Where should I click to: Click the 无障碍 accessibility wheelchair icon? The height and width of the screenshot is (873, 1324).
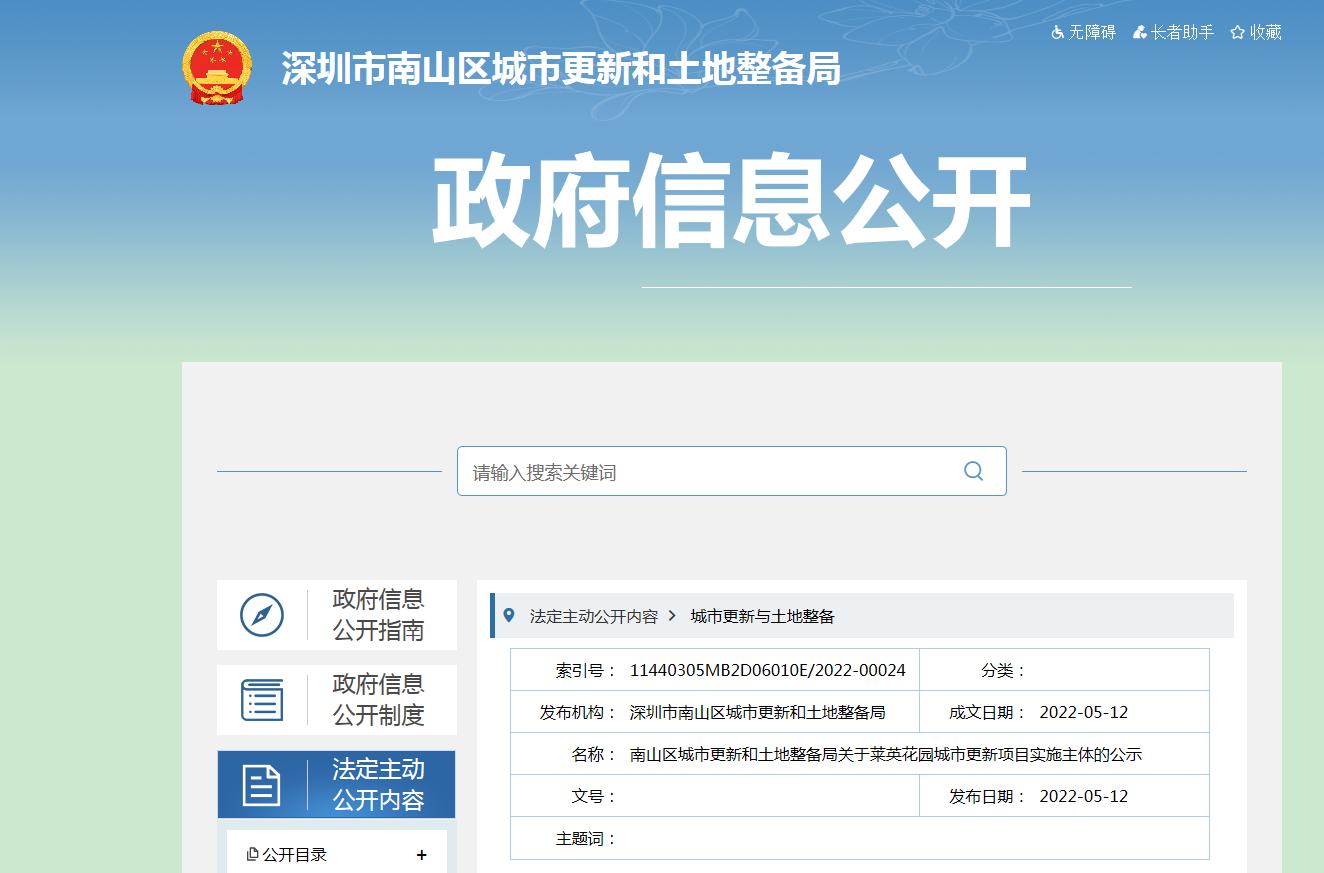click(x=1058, y=33)
